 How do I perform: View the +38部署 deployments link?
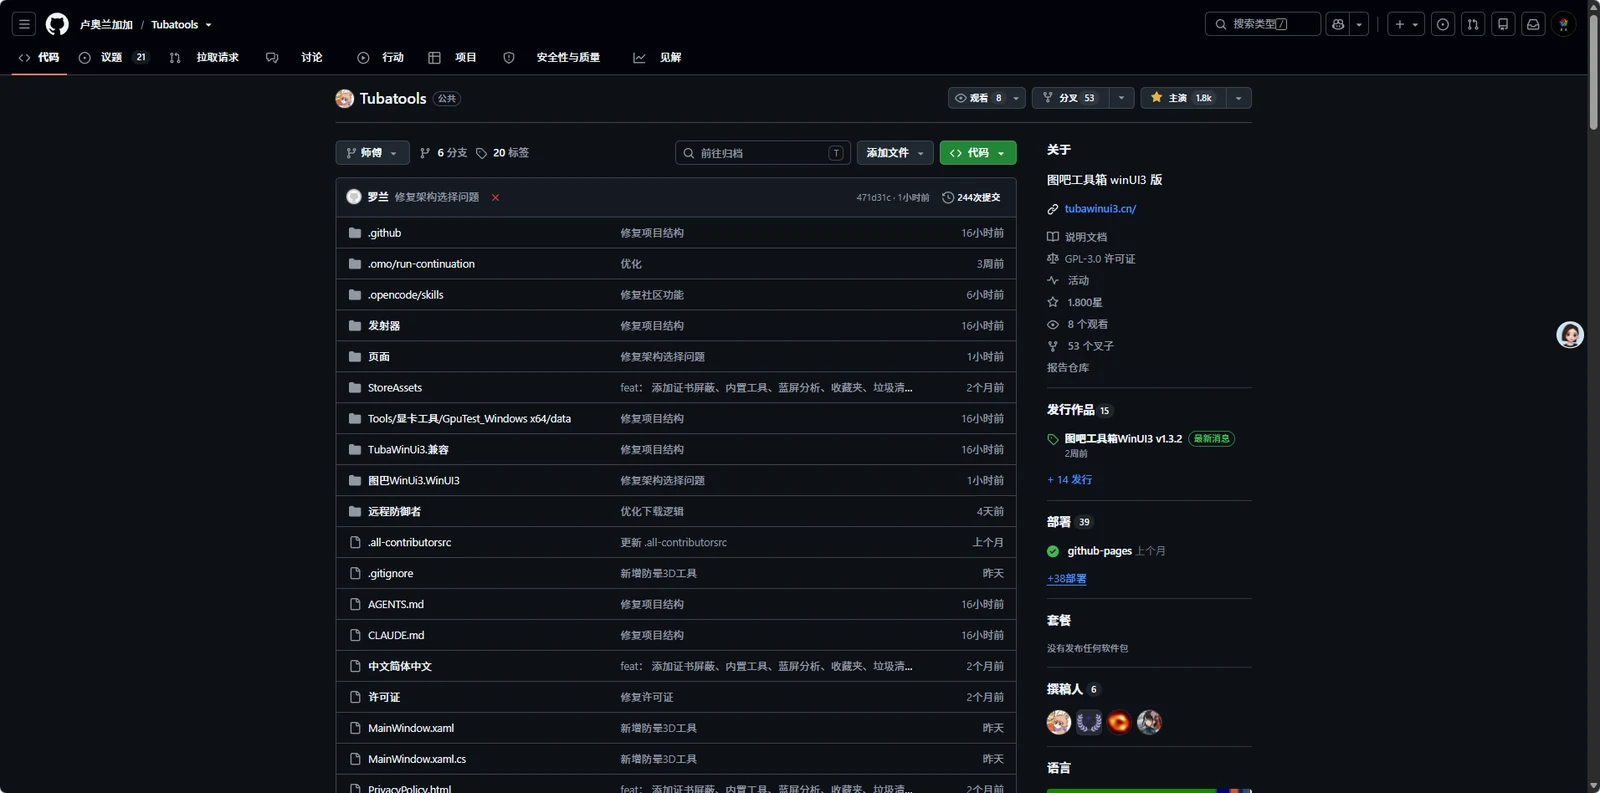(1067, 579)
